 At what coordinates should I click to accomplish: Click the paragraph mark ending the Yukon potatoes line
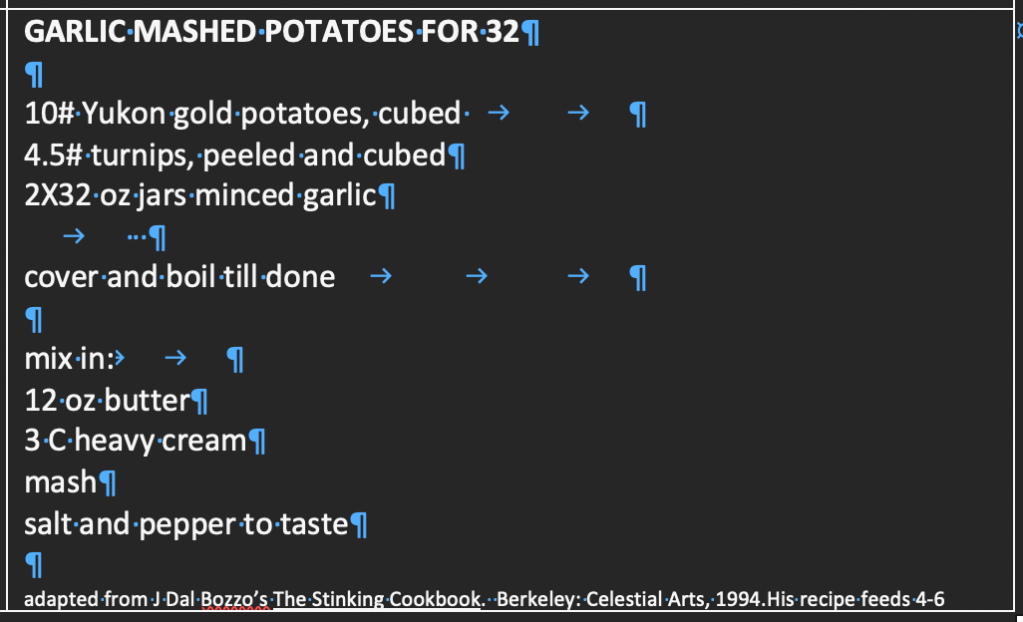tap(637, 116)
